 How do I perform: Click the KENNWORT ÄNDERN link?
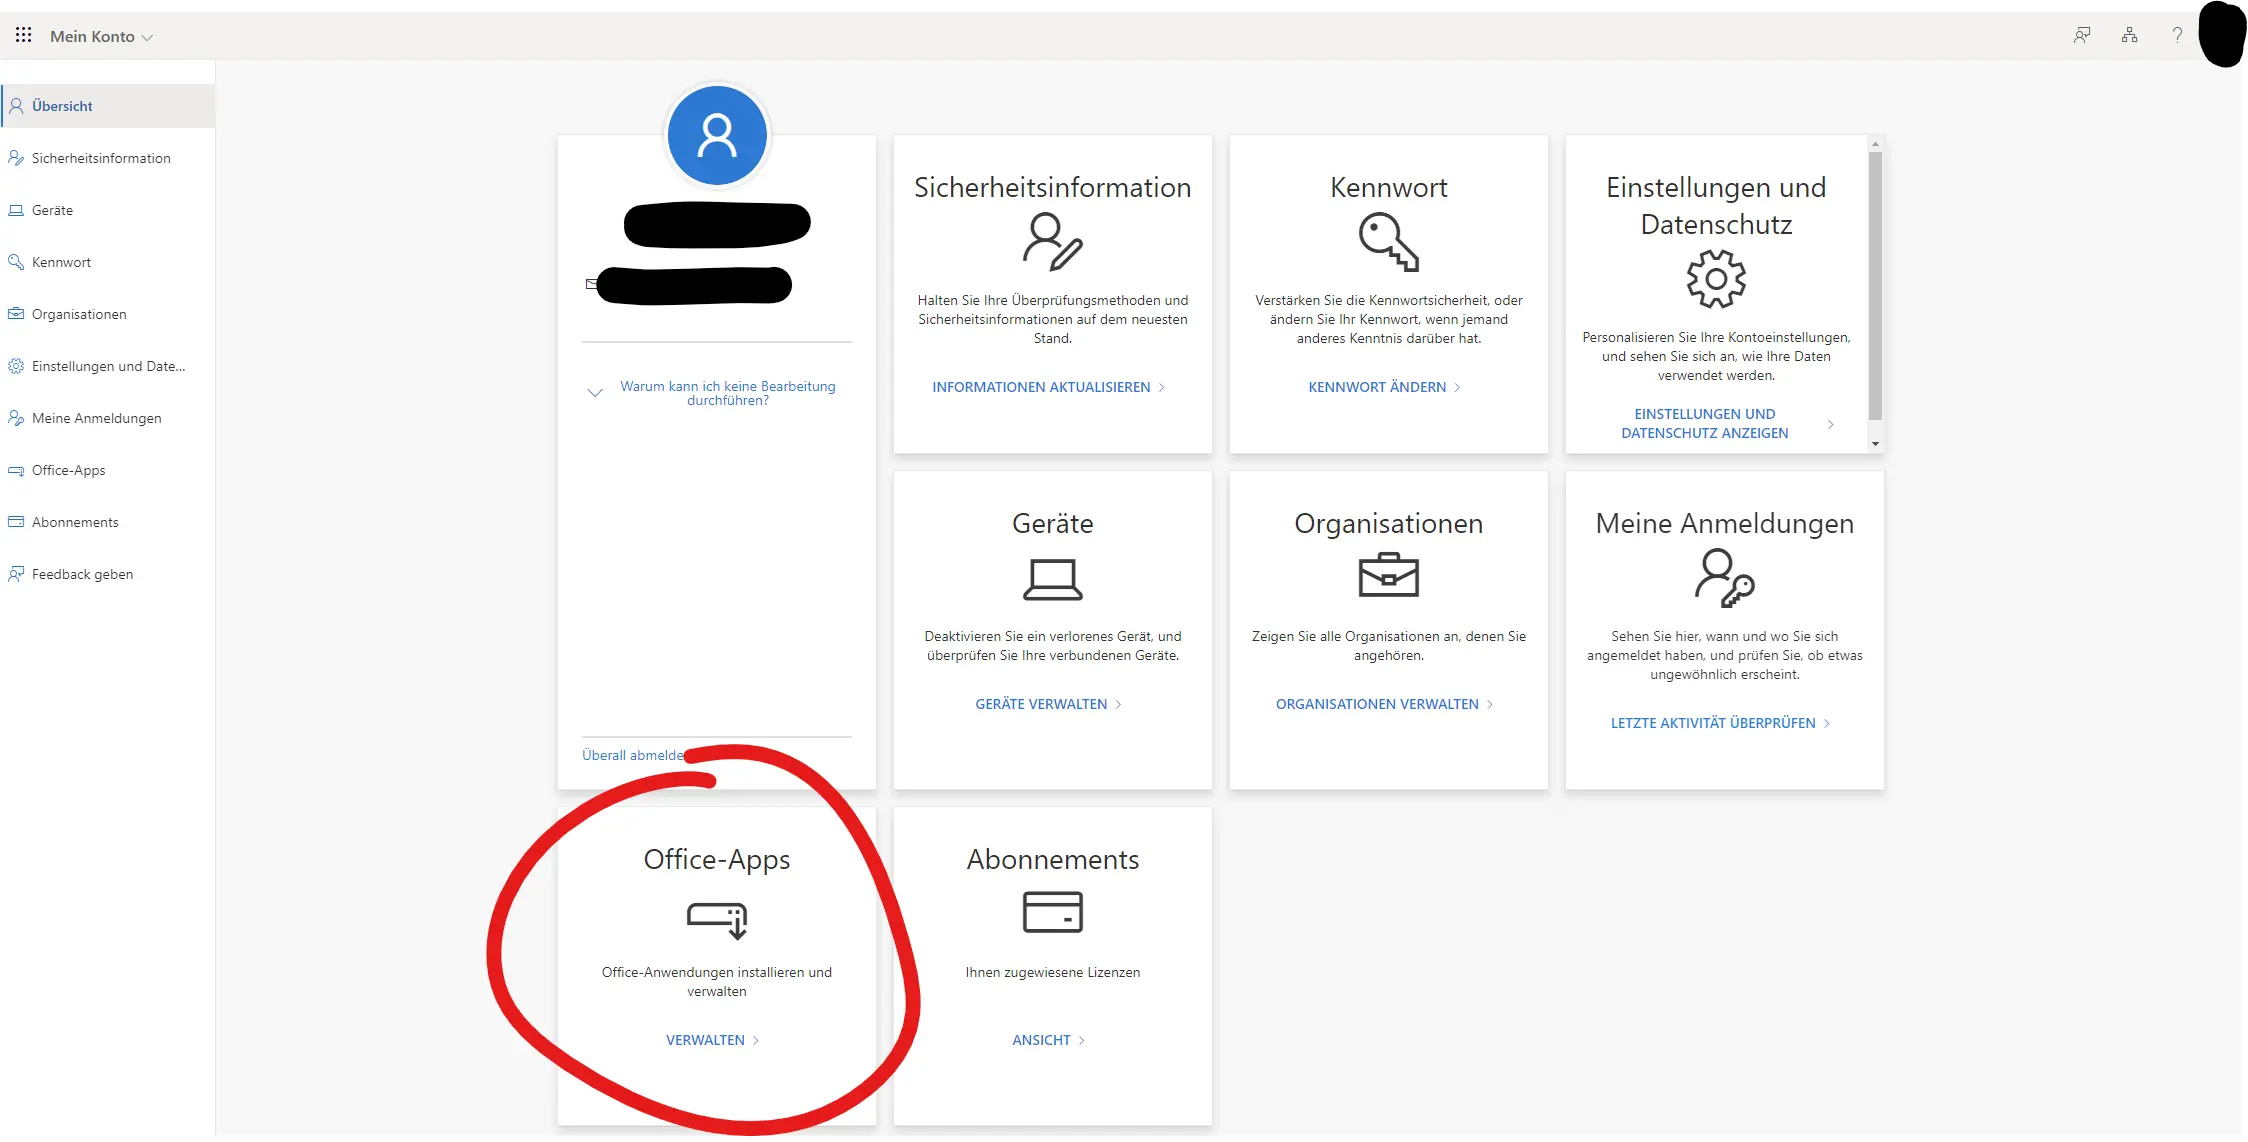(1377, 387)
